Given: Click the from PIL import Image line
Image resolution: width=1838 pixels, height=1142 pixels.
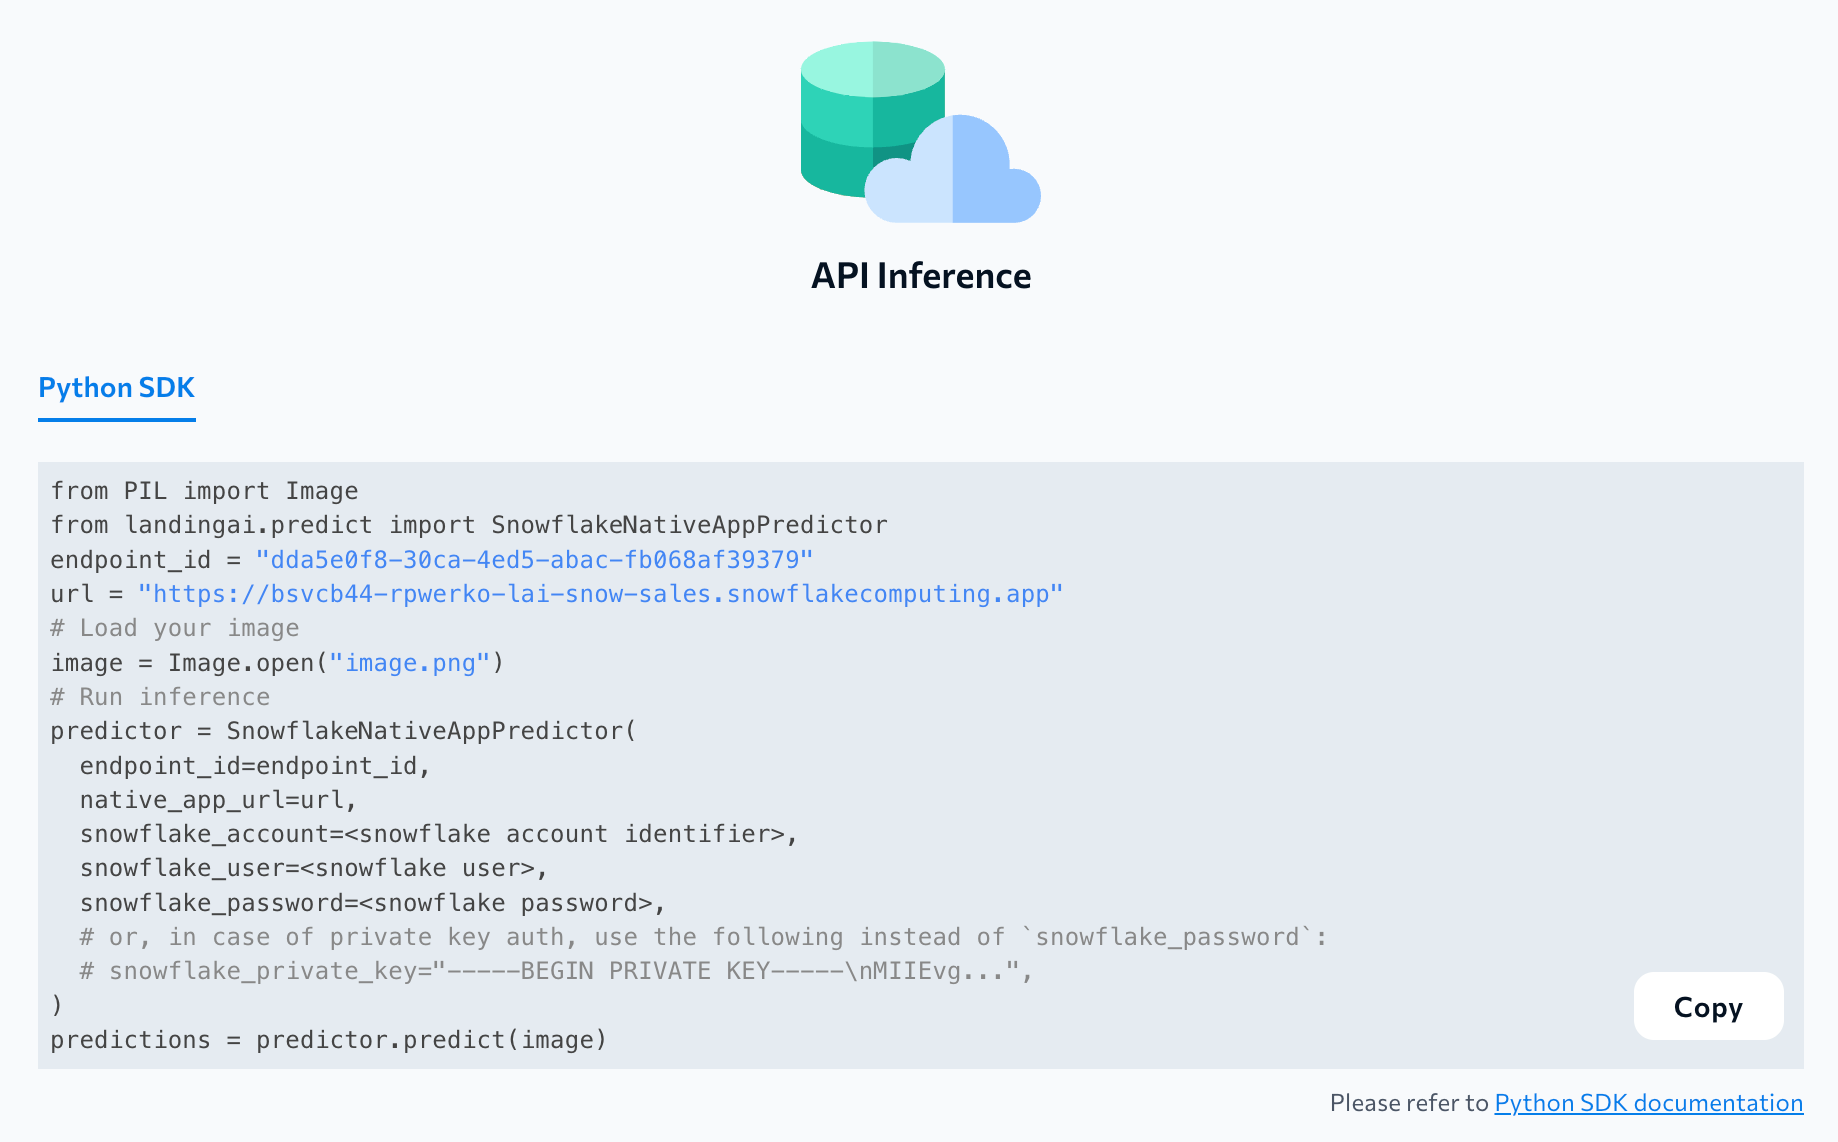Looking at the screenshot, I should 203,490.
